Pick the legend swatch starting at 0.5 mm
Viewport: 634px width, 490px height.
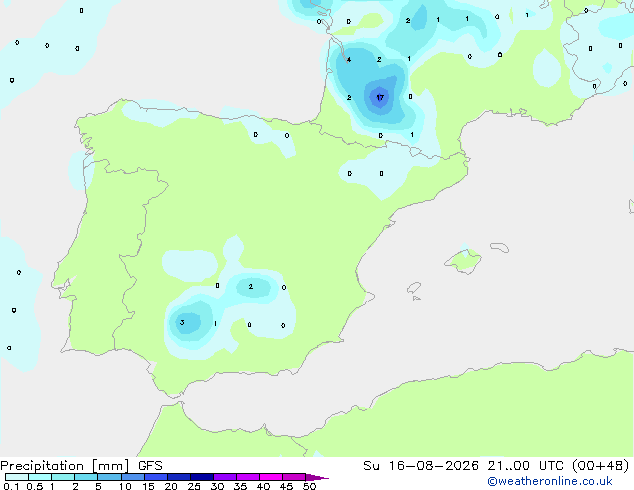pyautogui.click(x=40, y=477)
